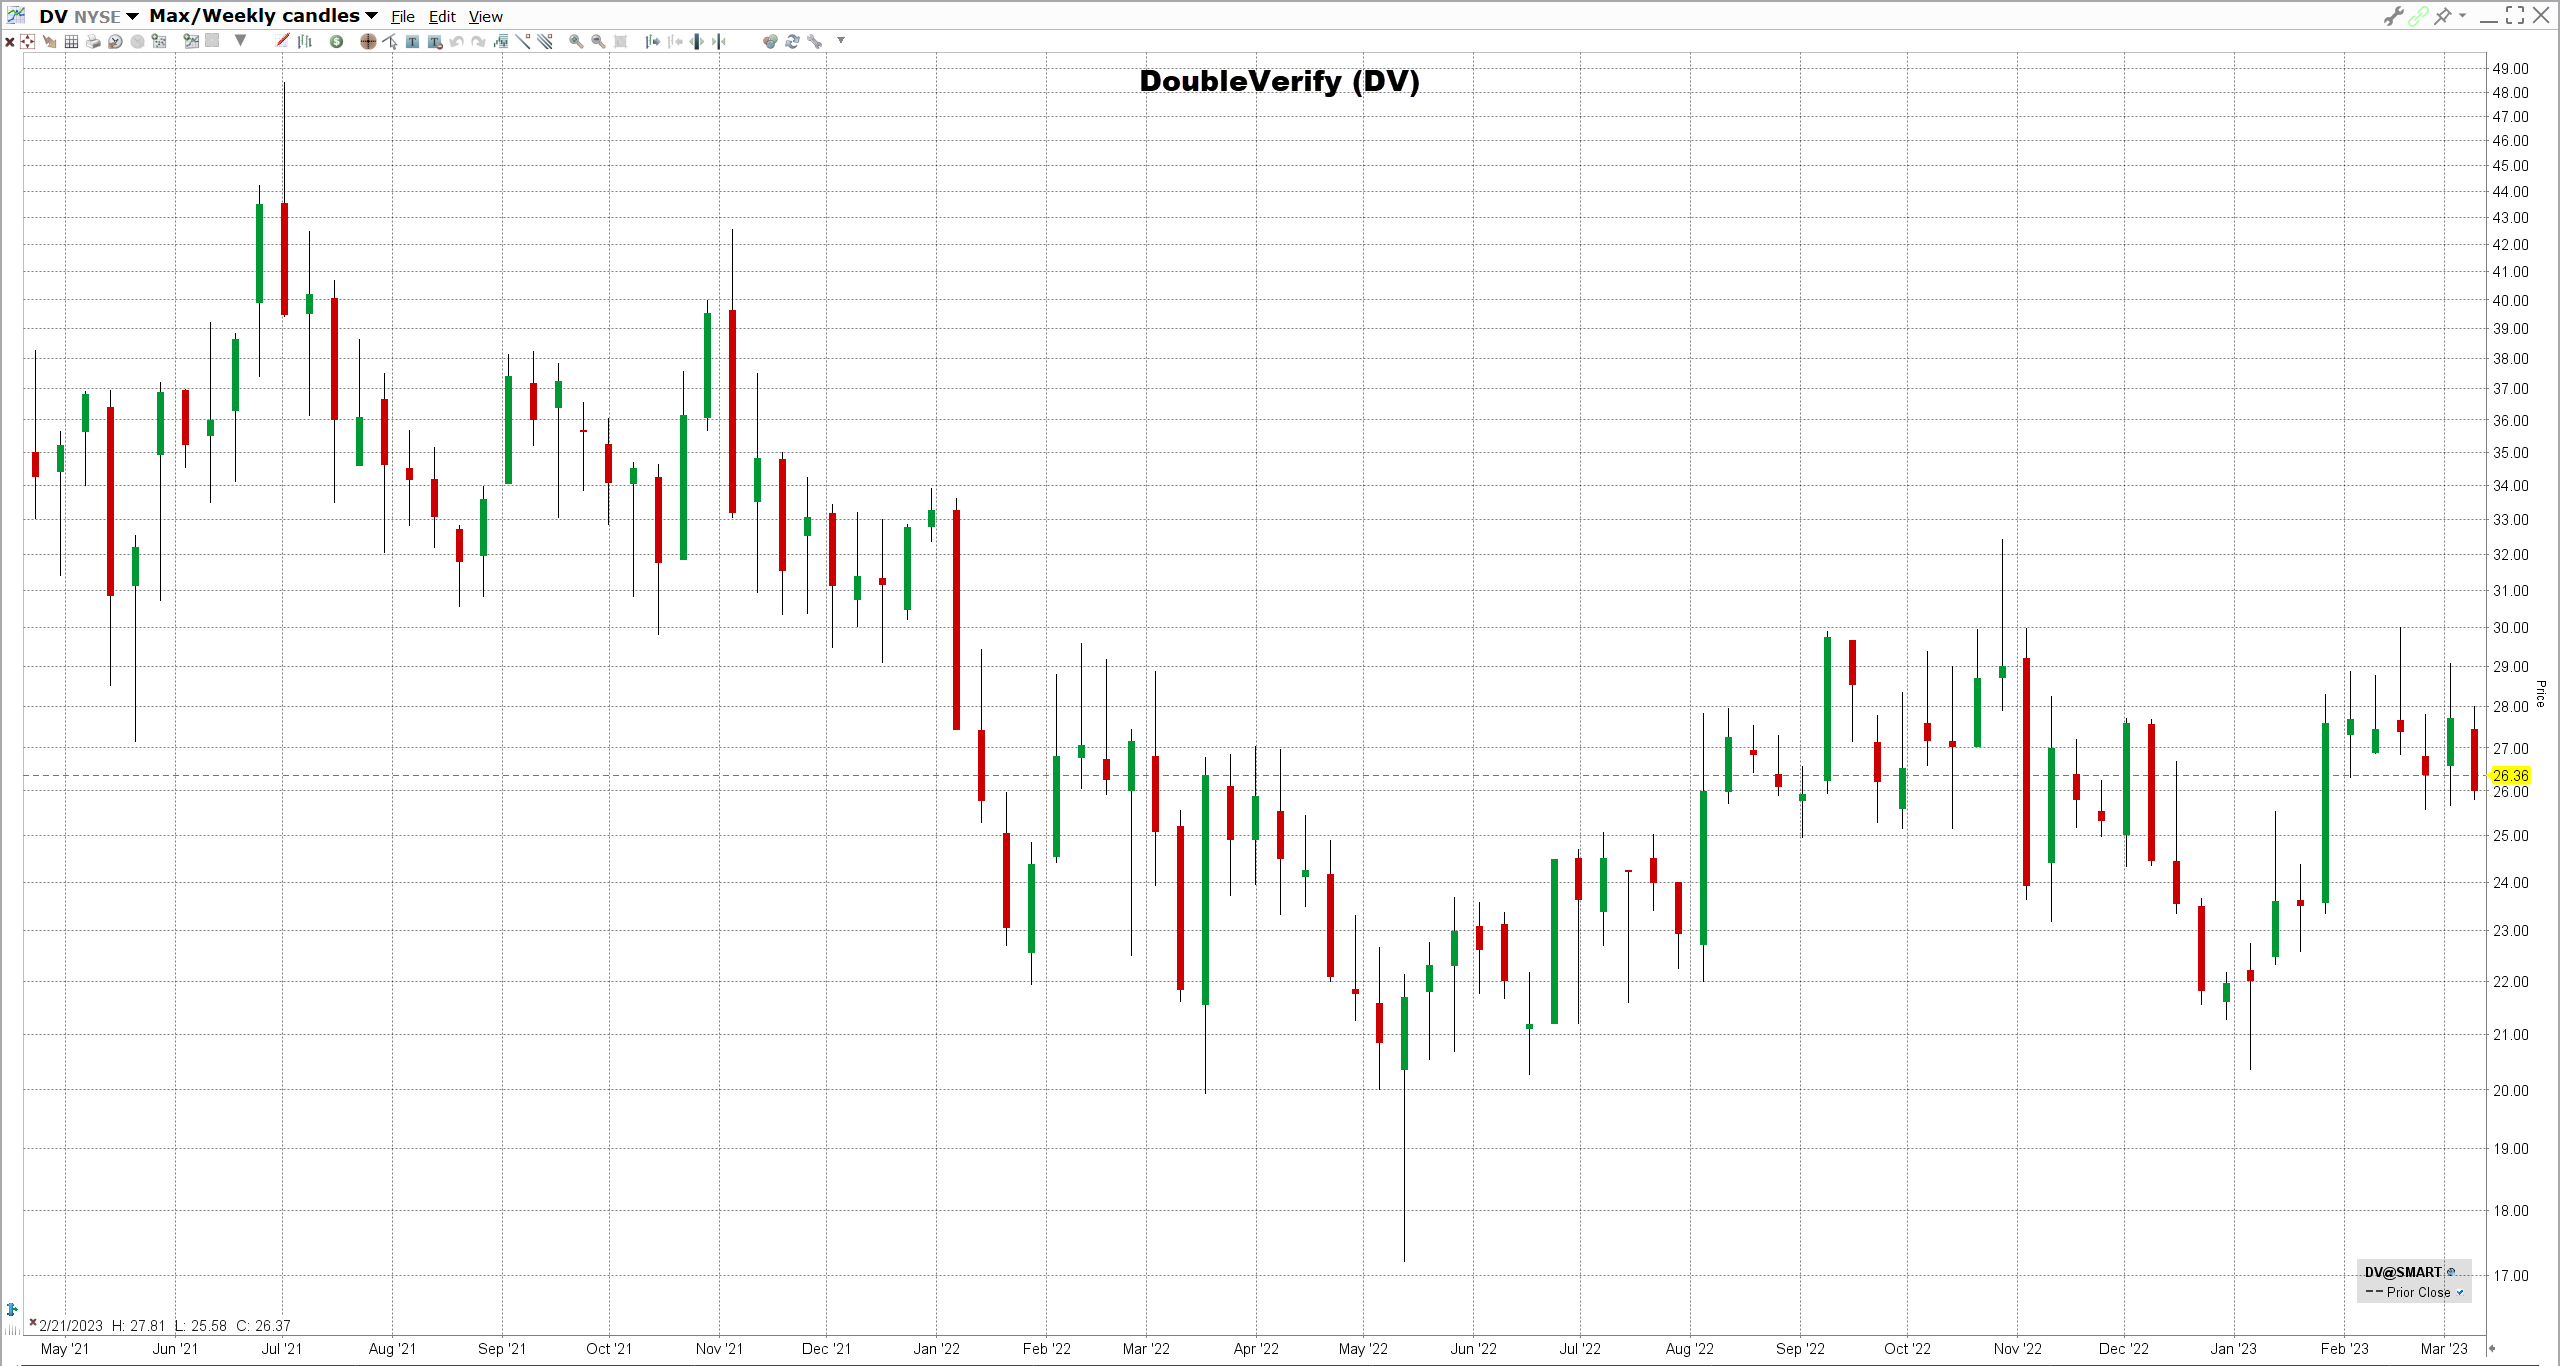
Task: Click the small red x beside 2/21/2023
Action: pos(33,1323)
